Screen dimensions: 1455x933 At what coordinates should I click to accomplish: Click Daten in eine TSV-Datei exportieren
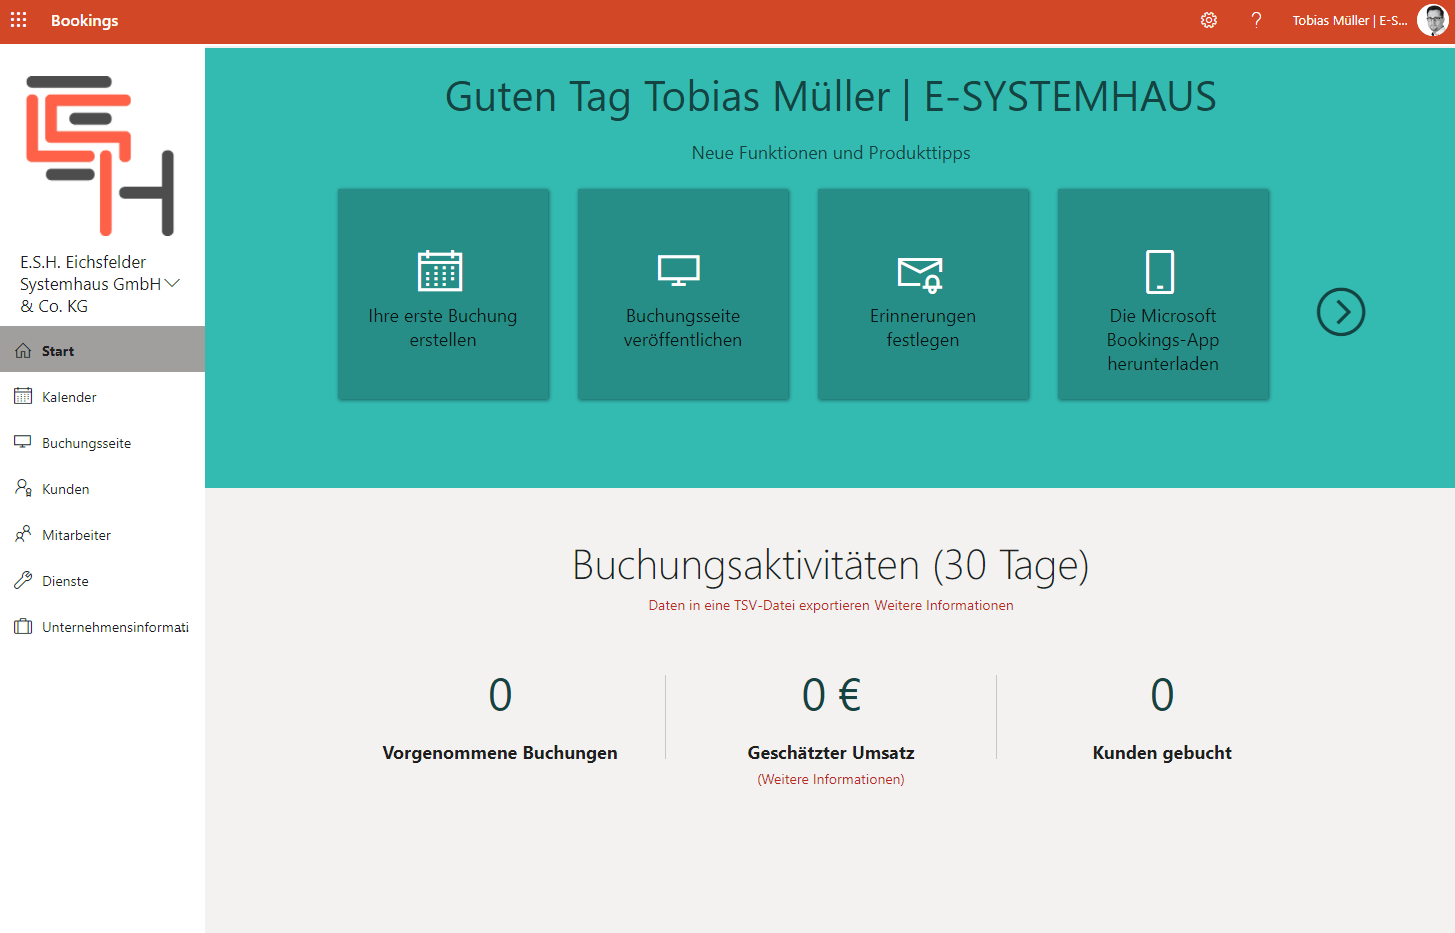[x=759, y=605]
